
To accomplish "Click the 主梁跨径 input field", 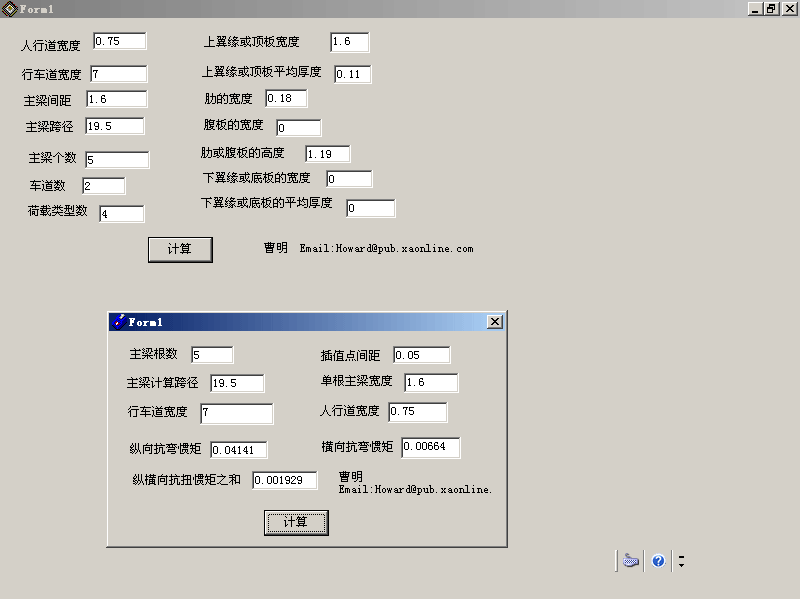I will click(115, 126).
